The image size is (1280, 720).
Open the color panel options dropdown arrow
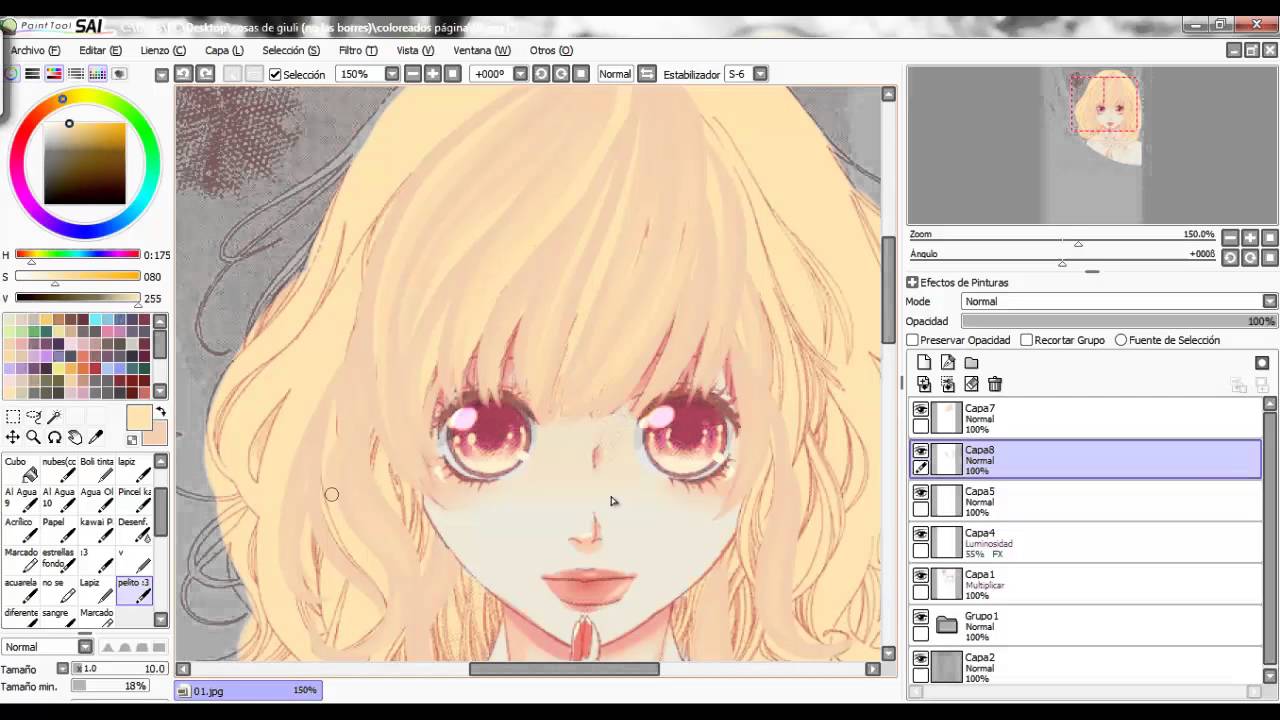click(161, 74)
